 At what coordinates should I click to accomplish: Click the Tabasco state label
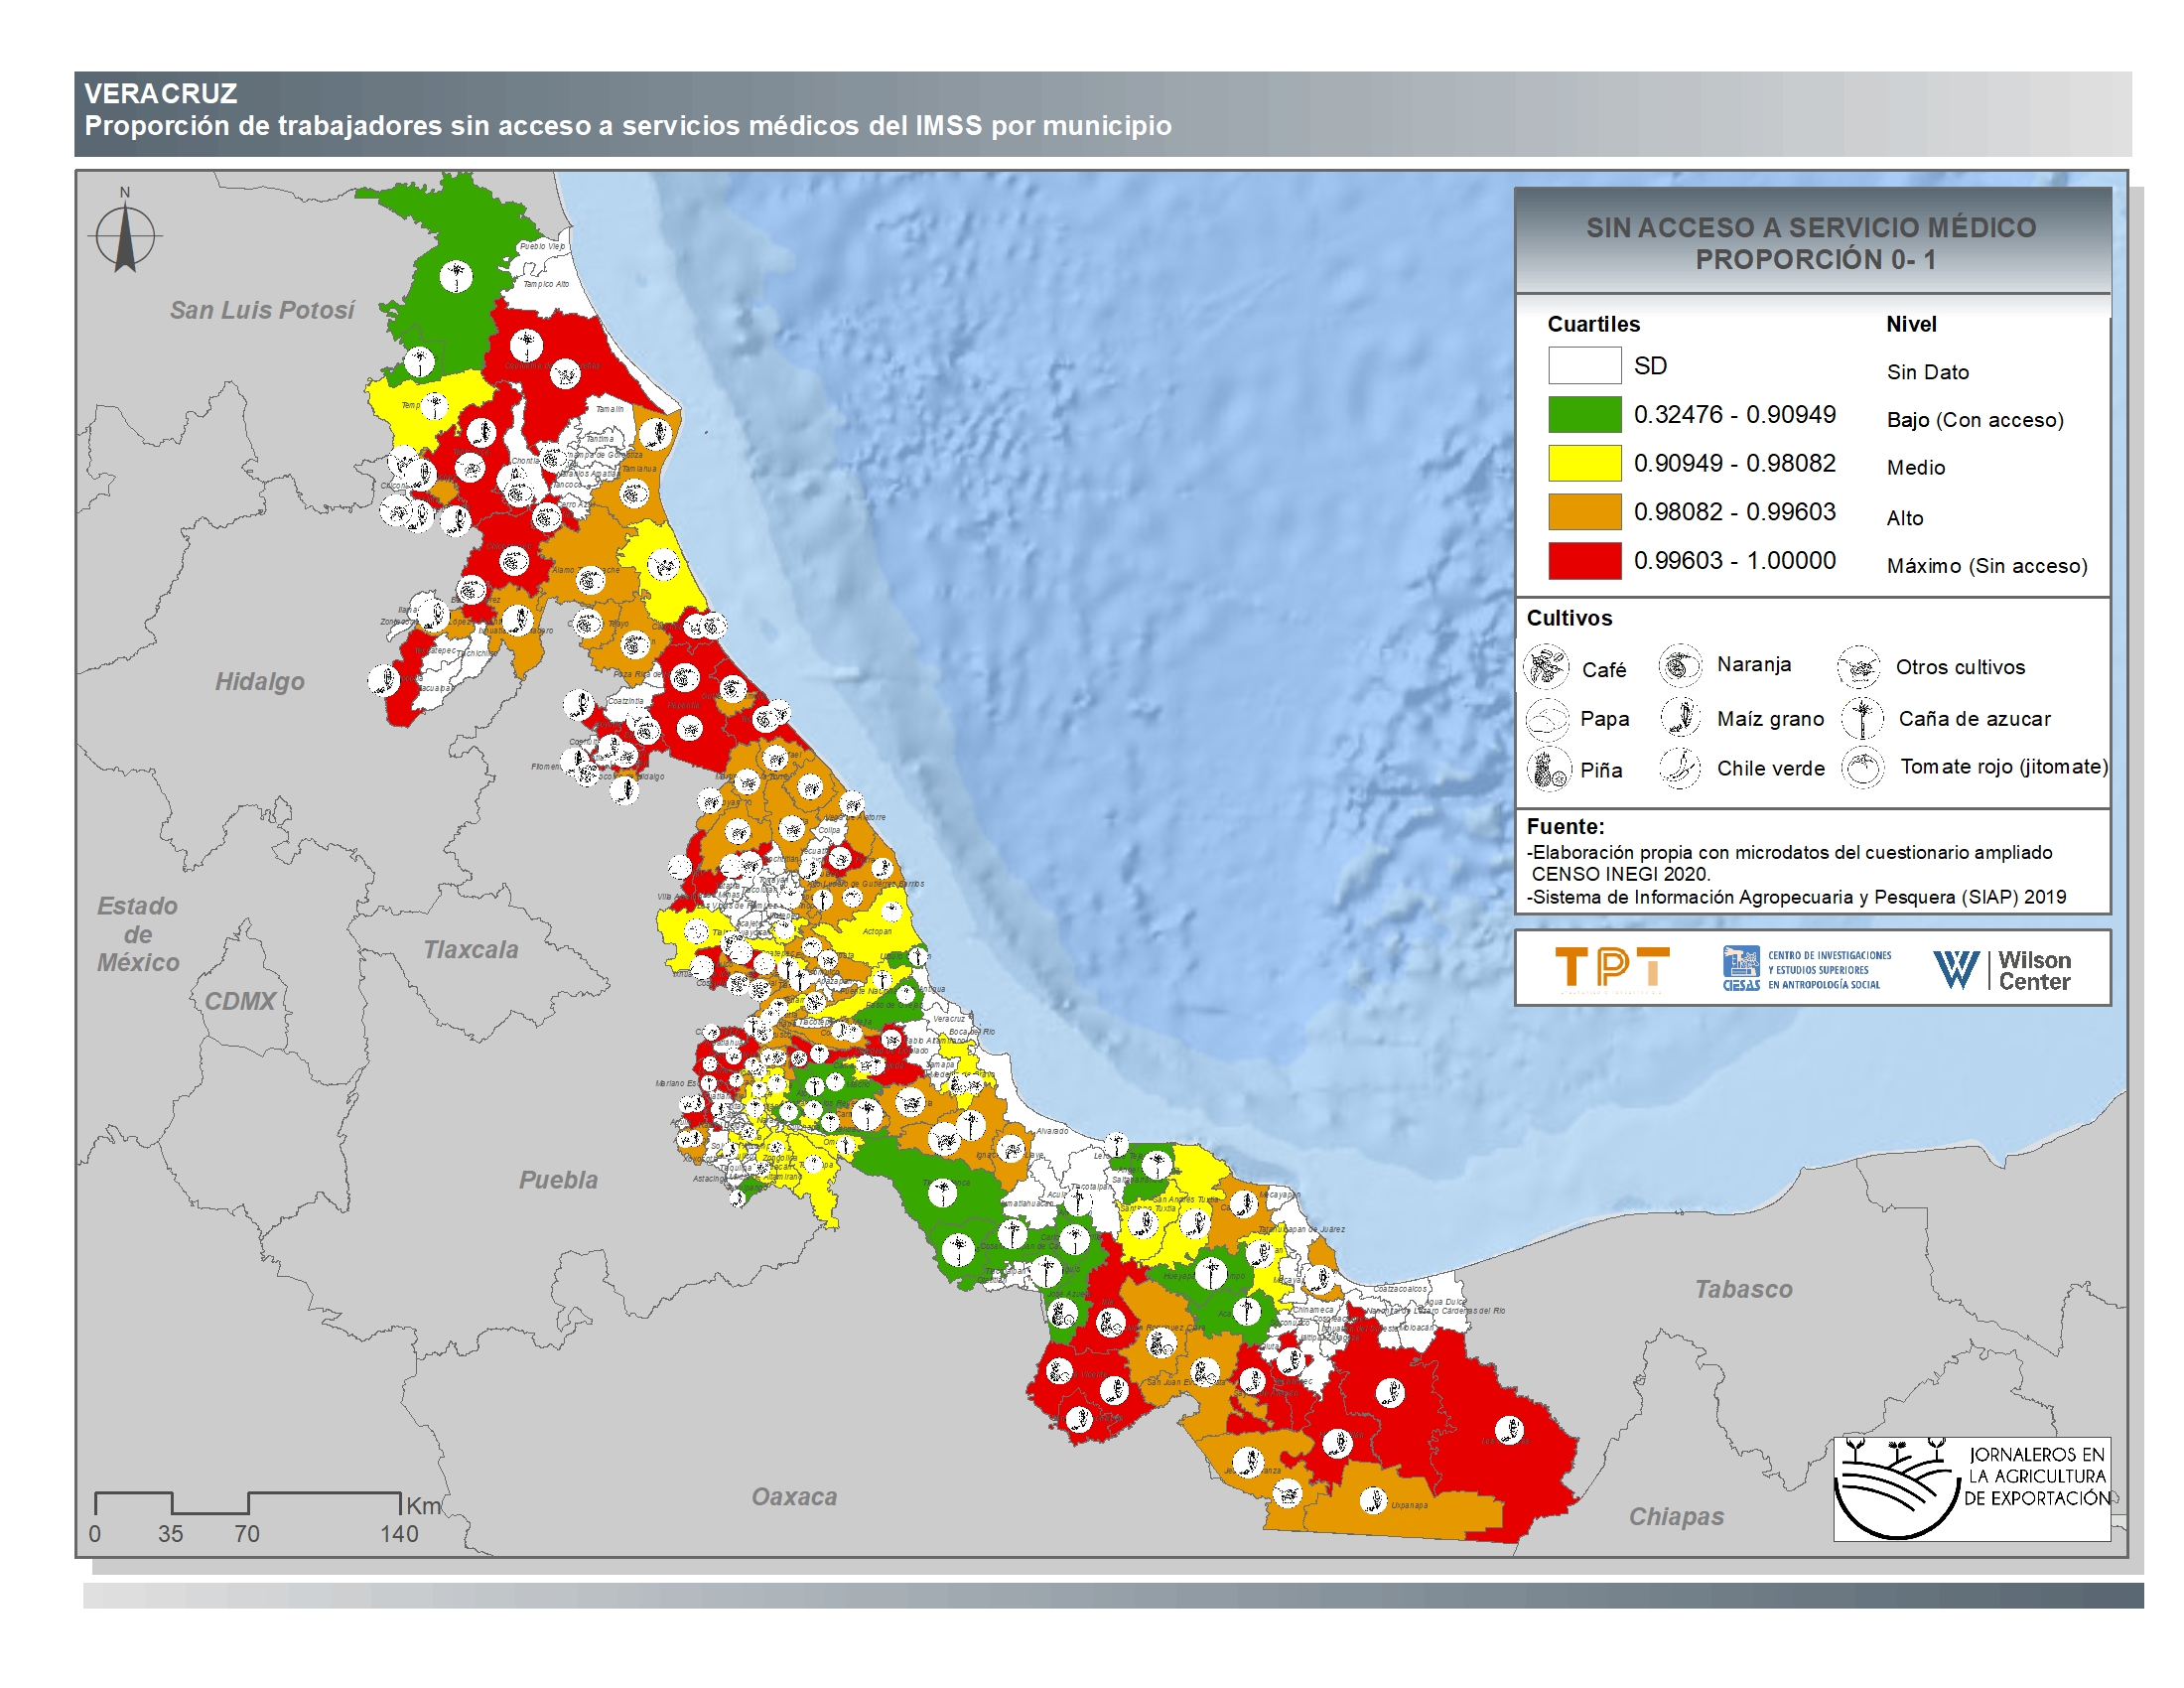tap(1743, 1289)
